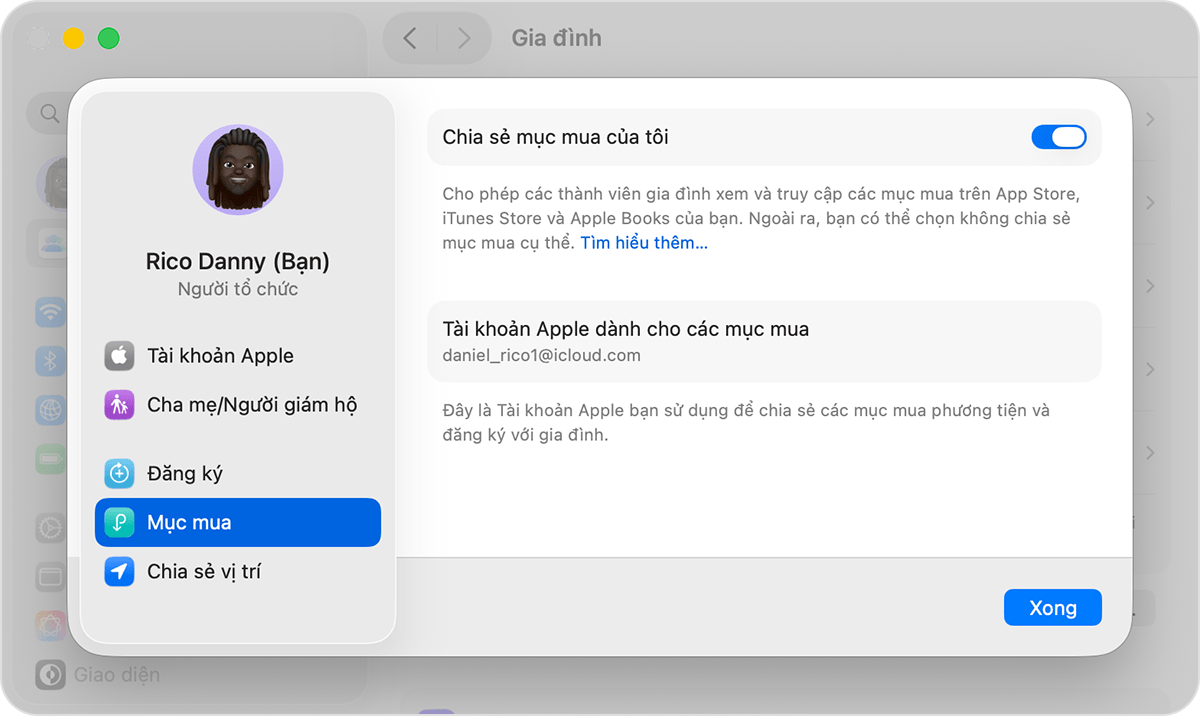This screenshot has height=716, width=1200.
Task: Click Rico Danny's Memoji avatar
Action: pos(237,170)
